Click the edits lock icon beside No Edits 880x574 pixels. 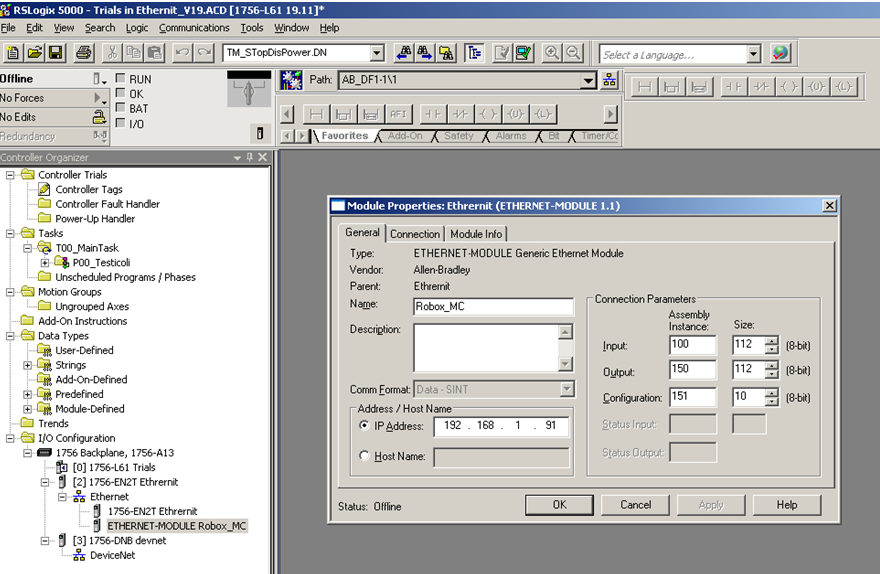pos(99,117)
